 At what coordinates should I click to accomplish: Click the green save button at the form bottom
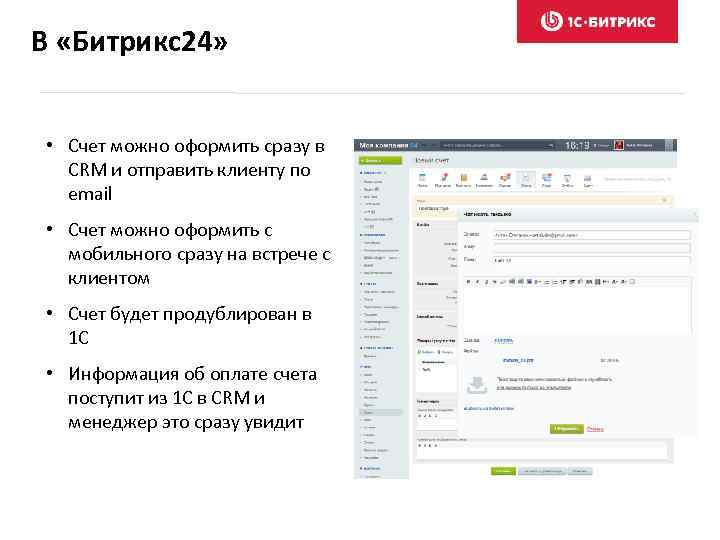pyautogui.click(x=503, y=471)
